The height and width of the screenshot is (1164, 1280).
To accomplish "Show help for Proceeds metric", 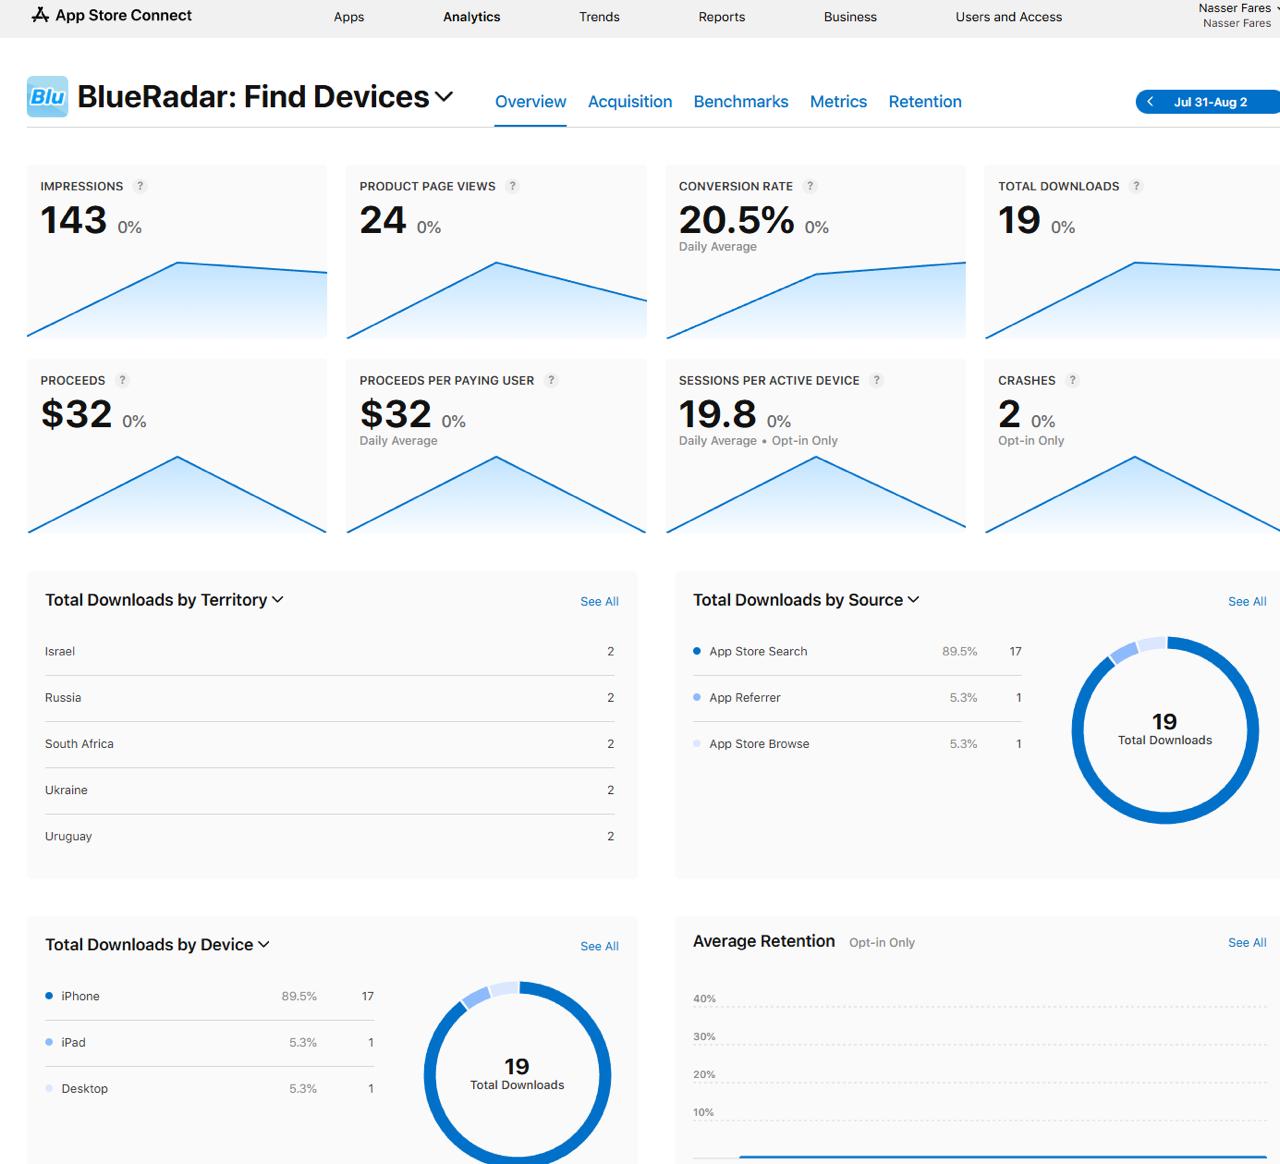I will click(x=122, y=380).
